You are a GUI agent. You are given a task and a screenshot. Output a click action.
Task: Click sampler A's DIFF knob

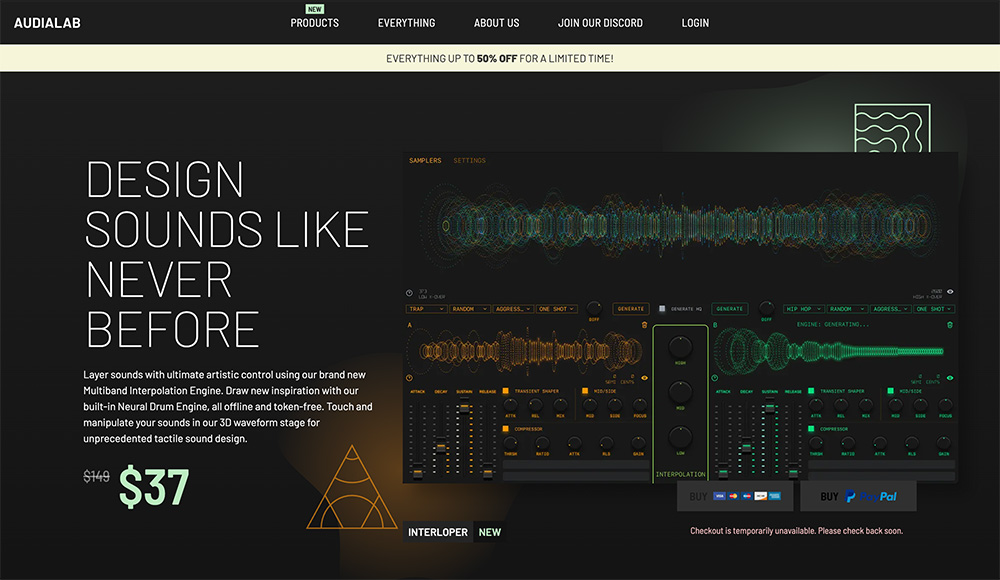[x=594, y=308]
